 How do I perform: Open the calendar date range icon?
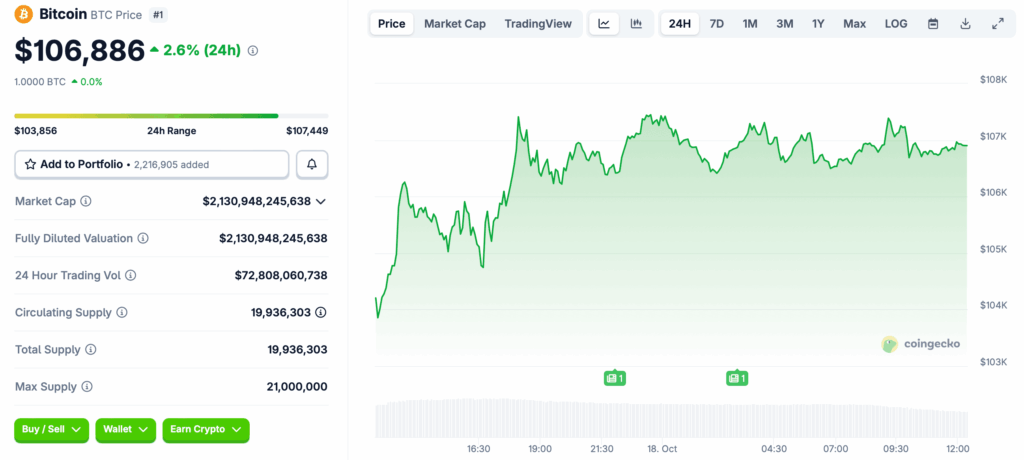933,24
